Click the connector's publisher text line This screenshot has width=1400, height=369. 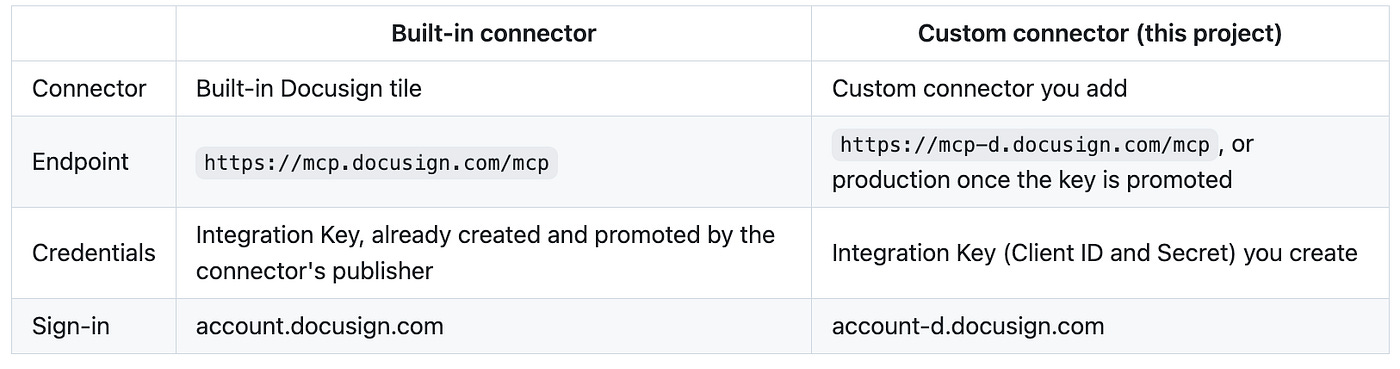click(314, 271)
